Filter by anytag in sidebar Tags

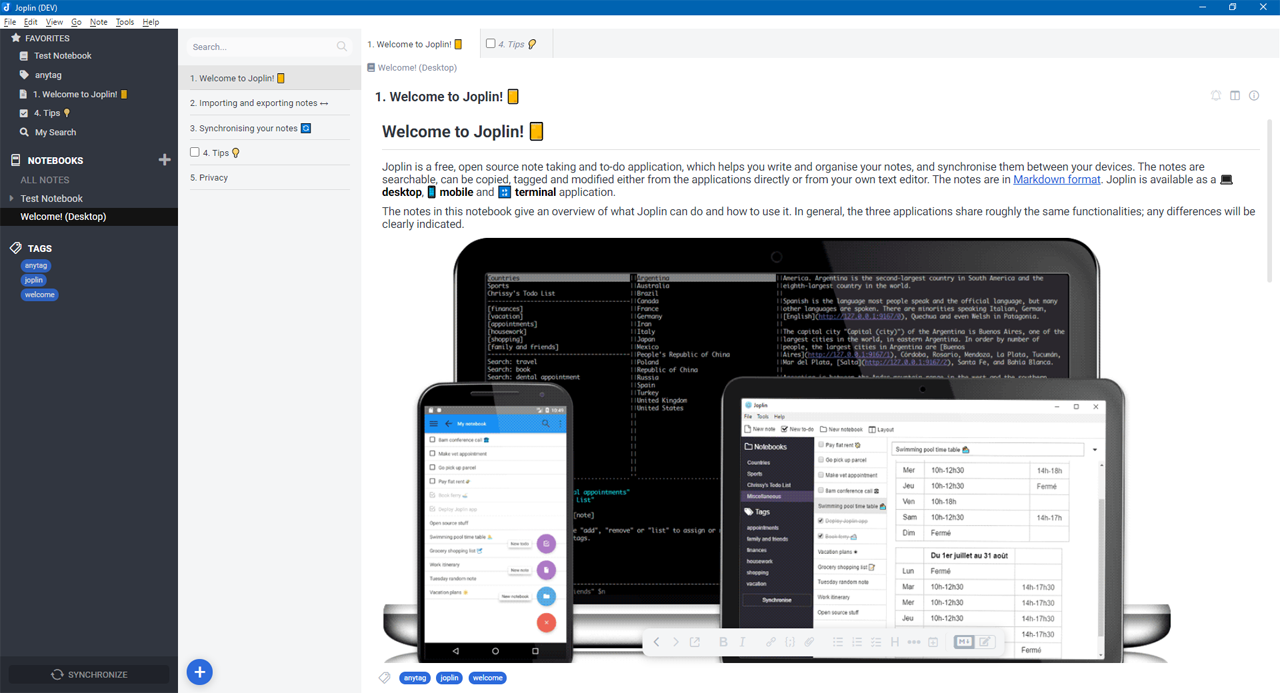(36, 266)
